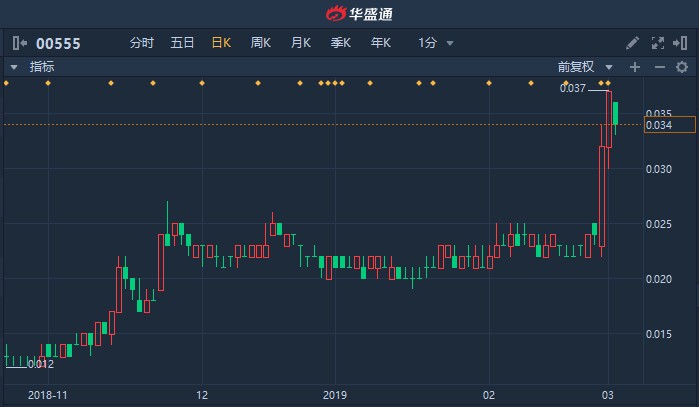Switch to 月K monthly chart
The height and width of the screenshot is (407, 699).
(x=301, y=43)
